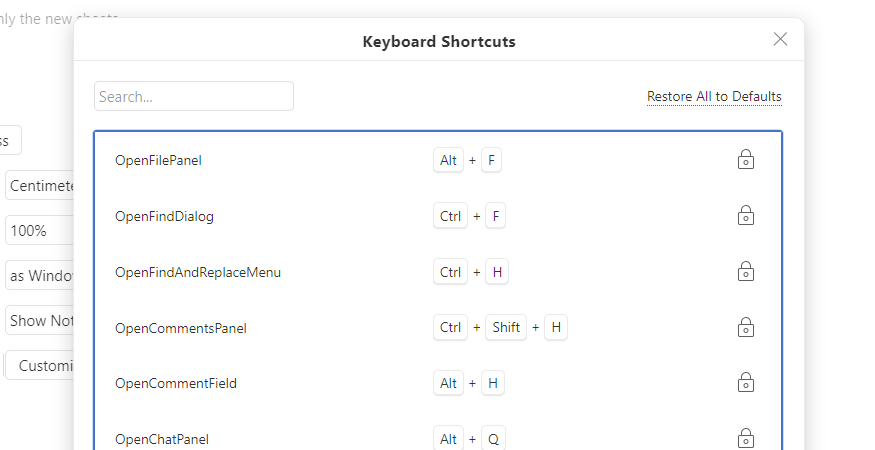Click the Search shortcuts input field
The width and height of the screenshot is (875, 450).
point(194,96)
